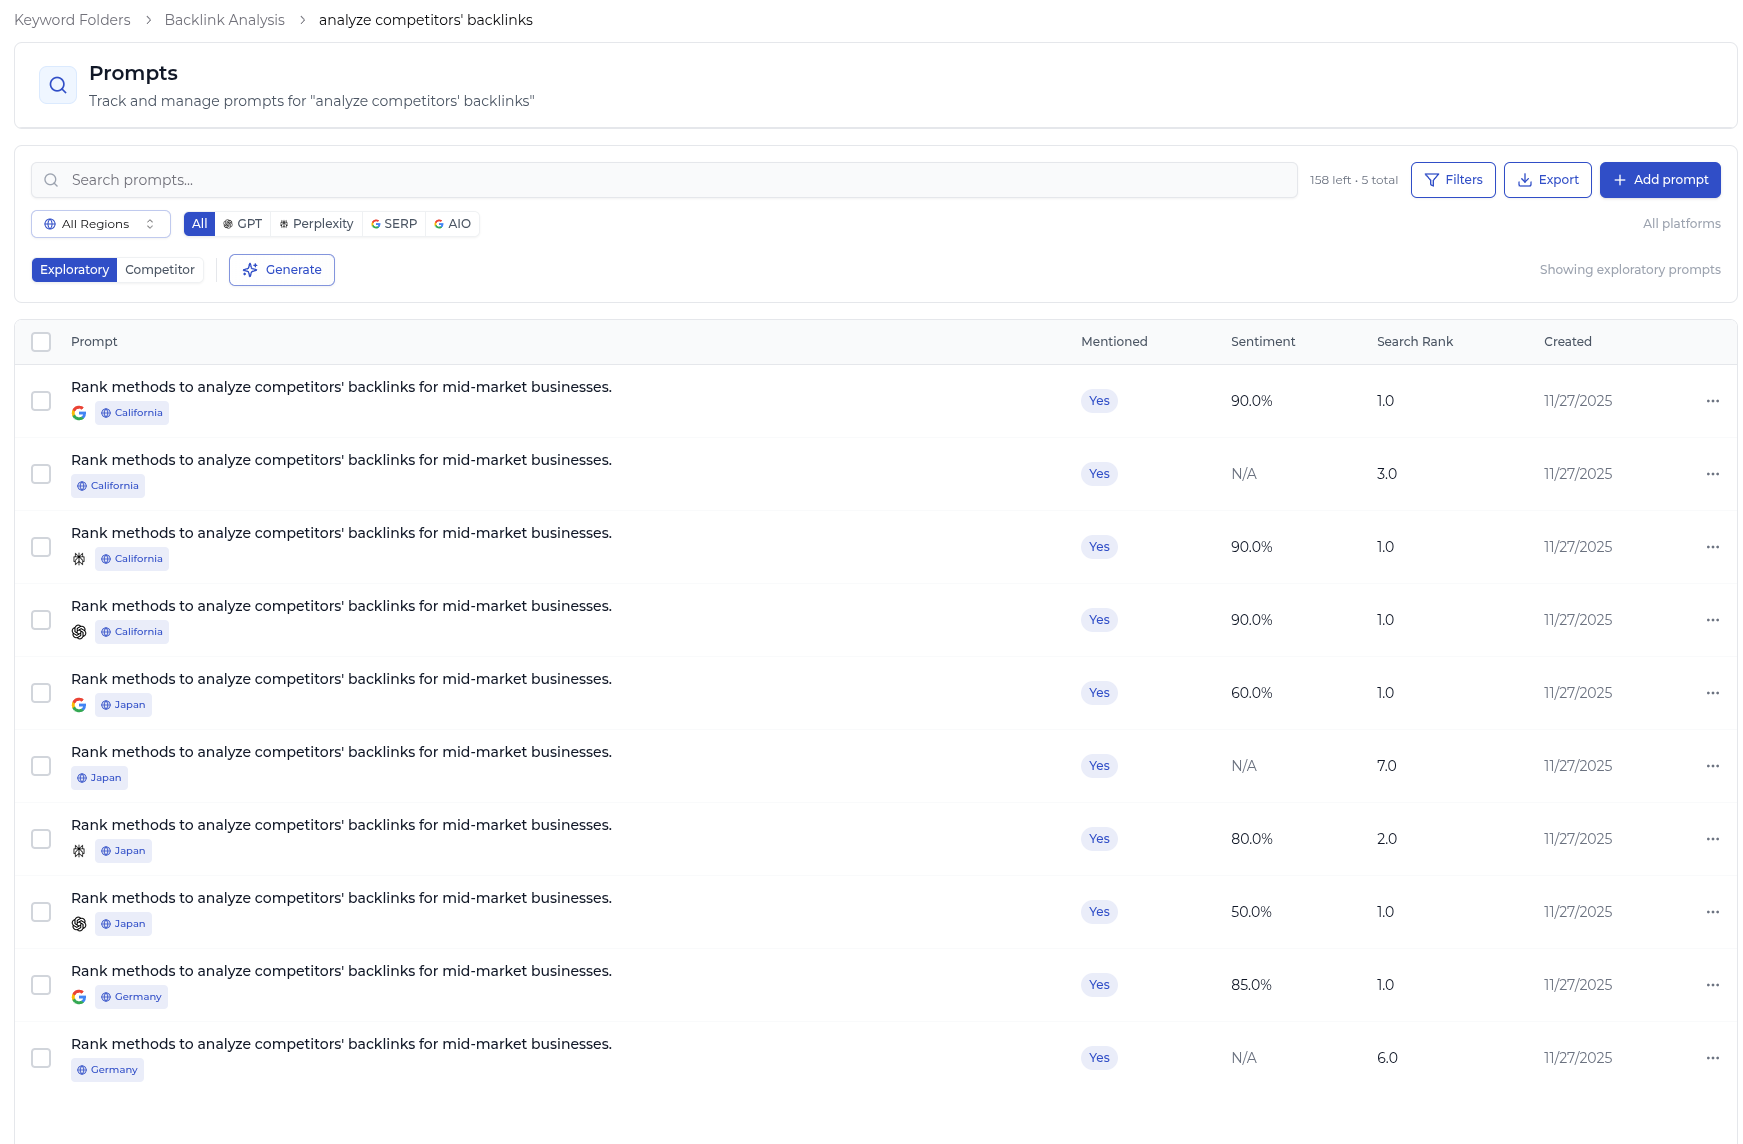
Task: Click the Prompts magnifier icon in header
Action: click(x=58, y=86)
